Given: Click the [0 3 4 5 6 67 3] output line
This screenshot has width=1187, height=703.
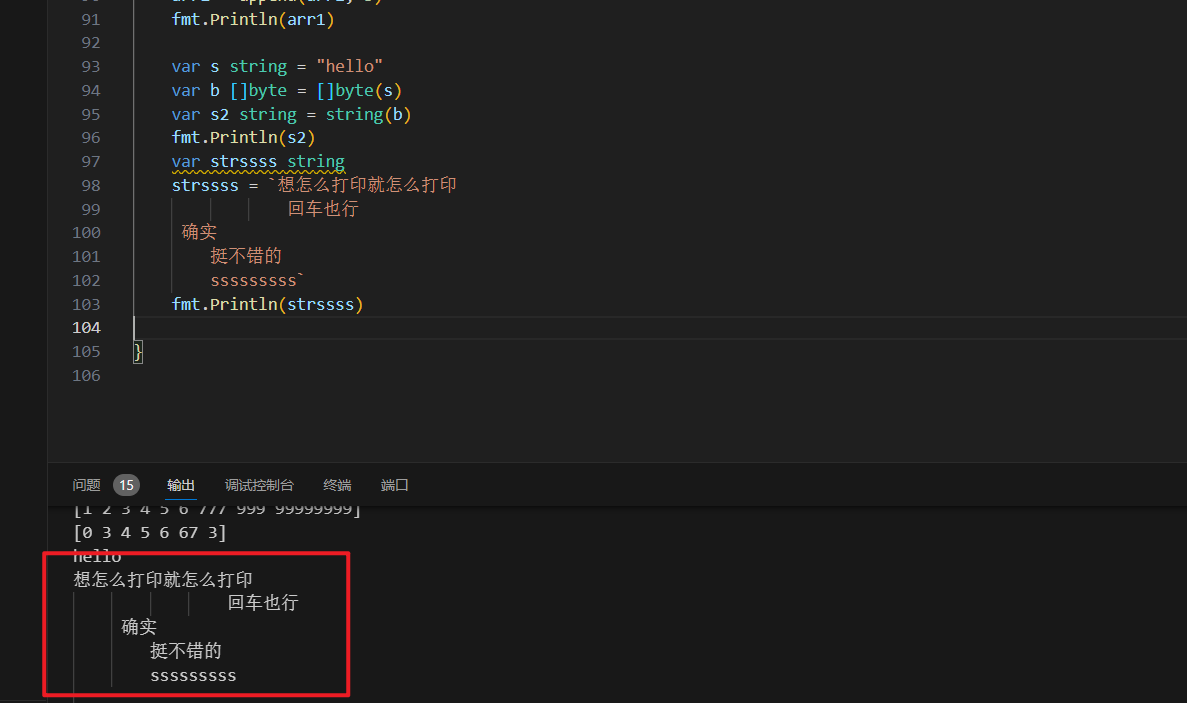Looking at the screenshot, I should (150, 533).
